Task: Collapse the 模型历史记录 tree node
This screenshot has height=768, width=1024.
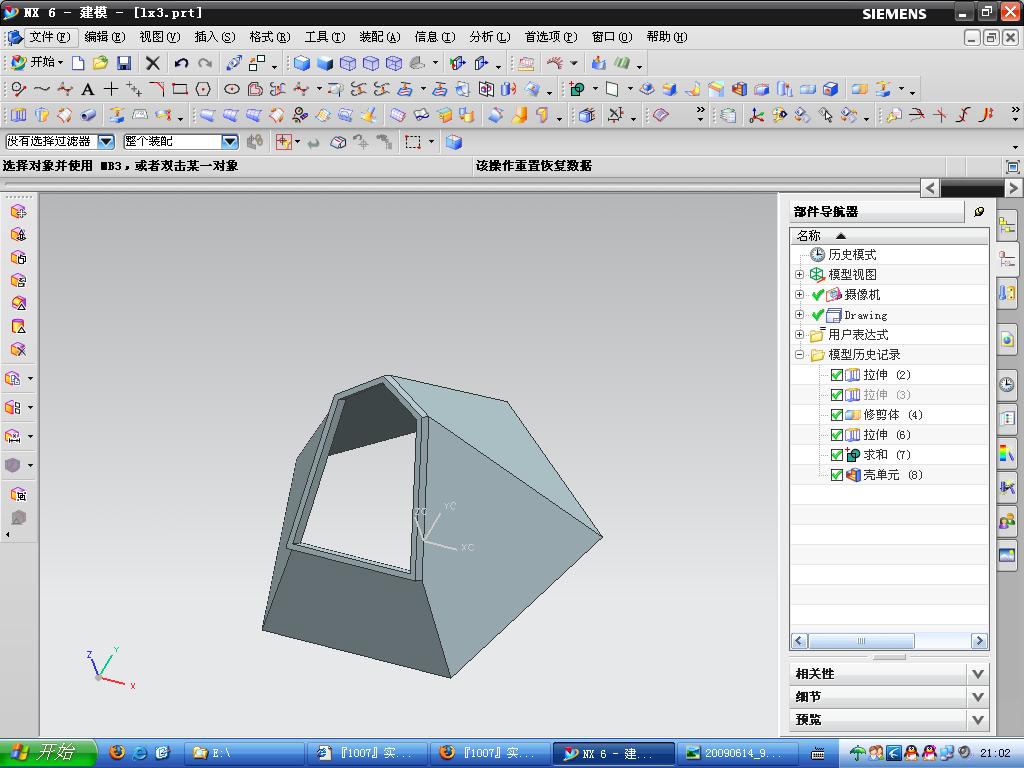Action: 799,355
